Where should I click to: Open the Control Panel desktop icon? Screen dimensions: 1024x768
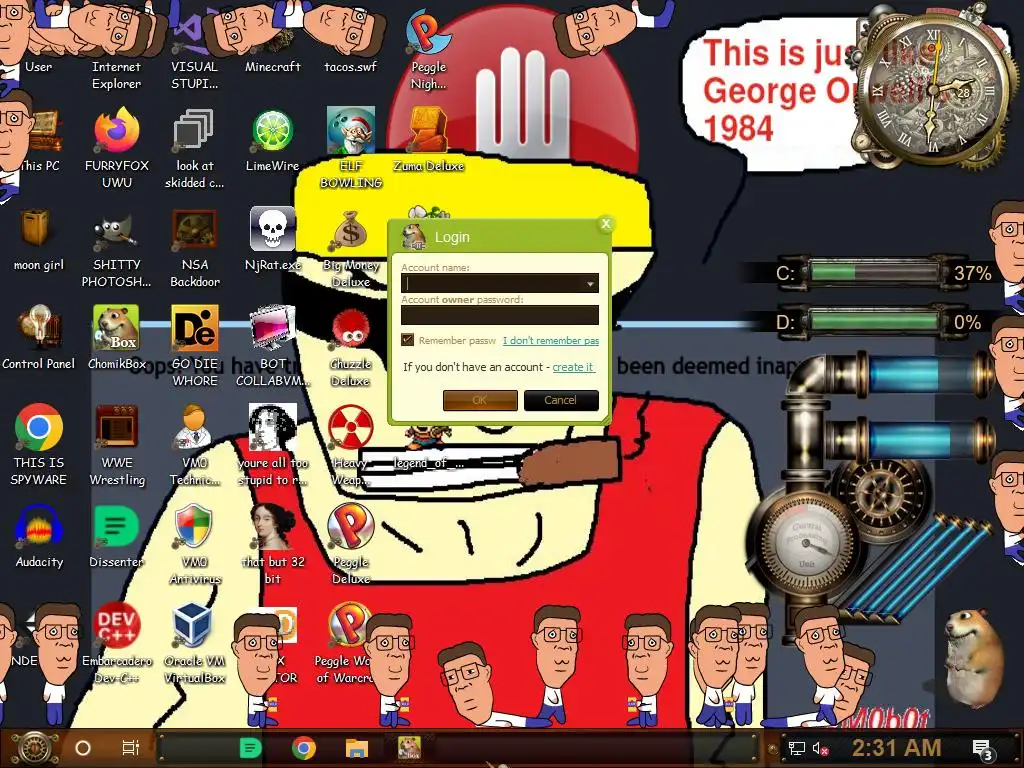point(39,338)
